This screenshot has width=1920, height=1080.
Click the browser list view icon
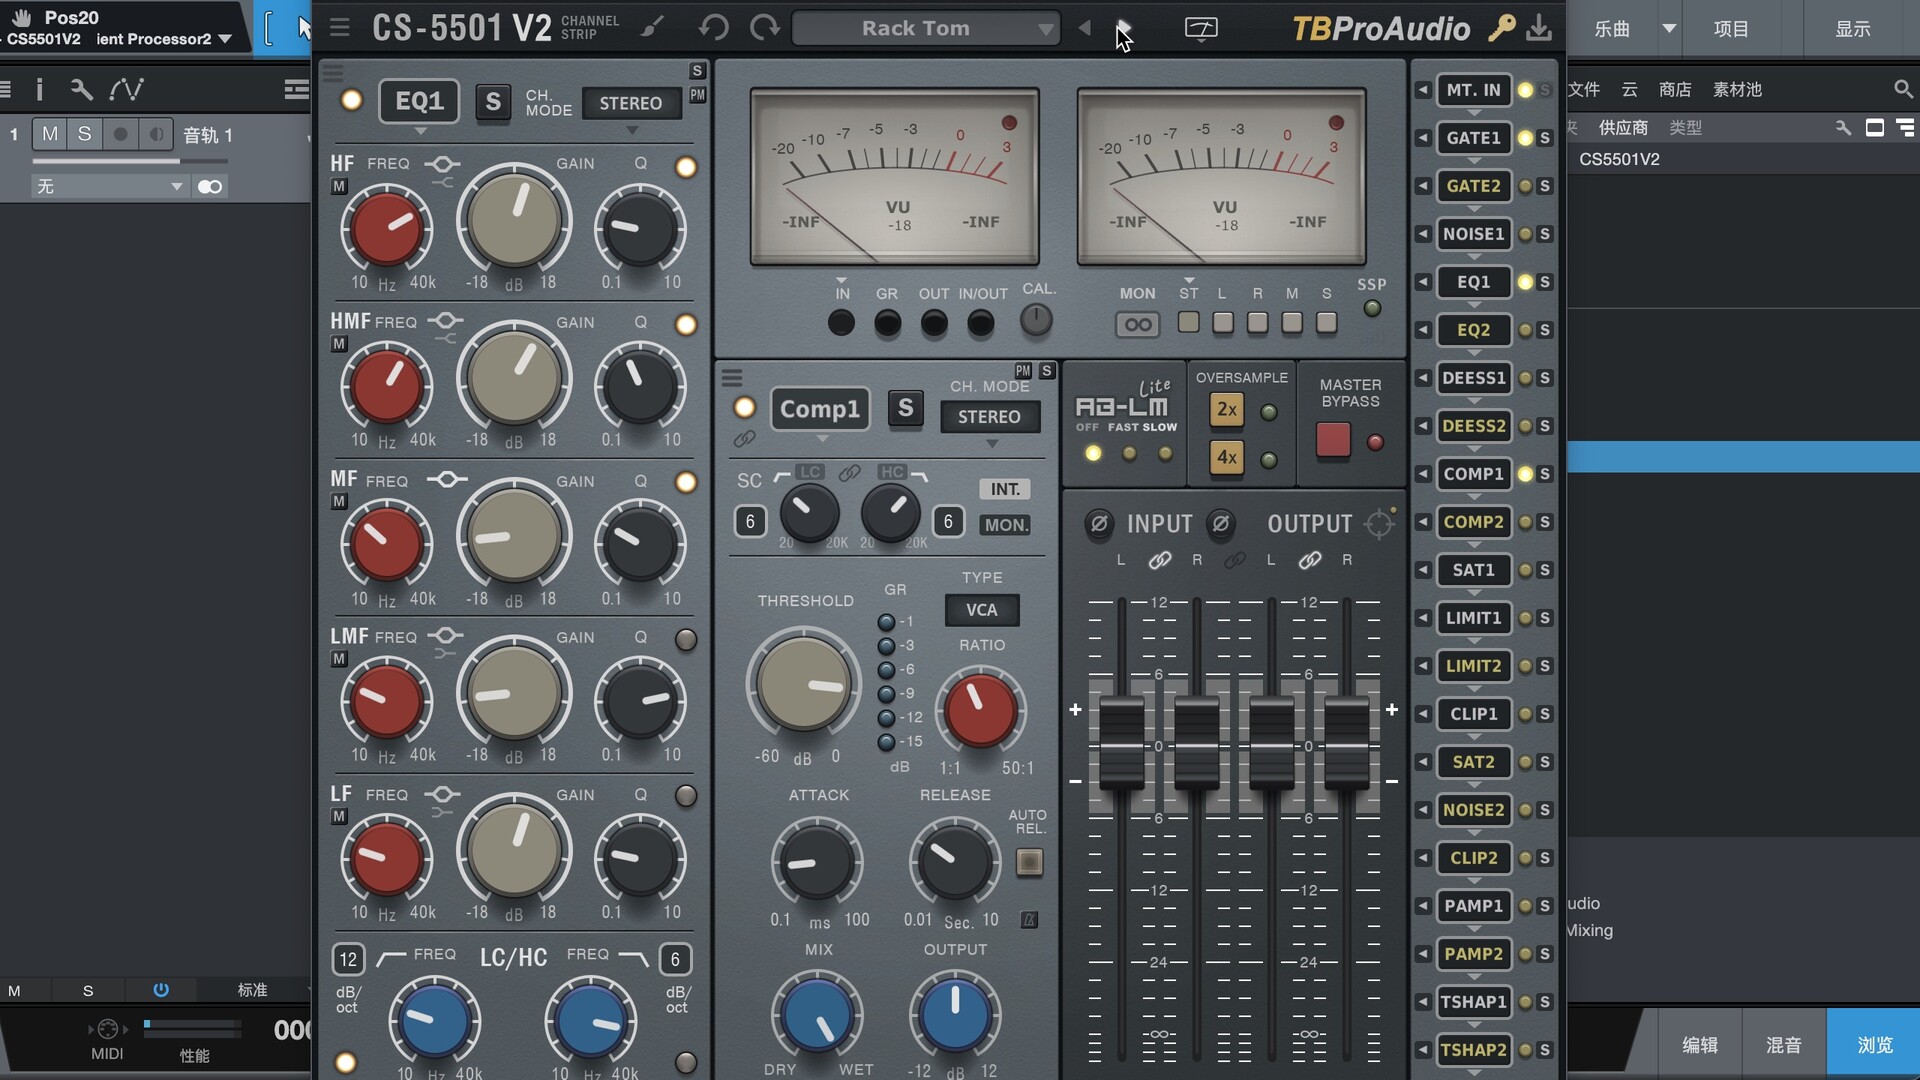click(1906, 127)
